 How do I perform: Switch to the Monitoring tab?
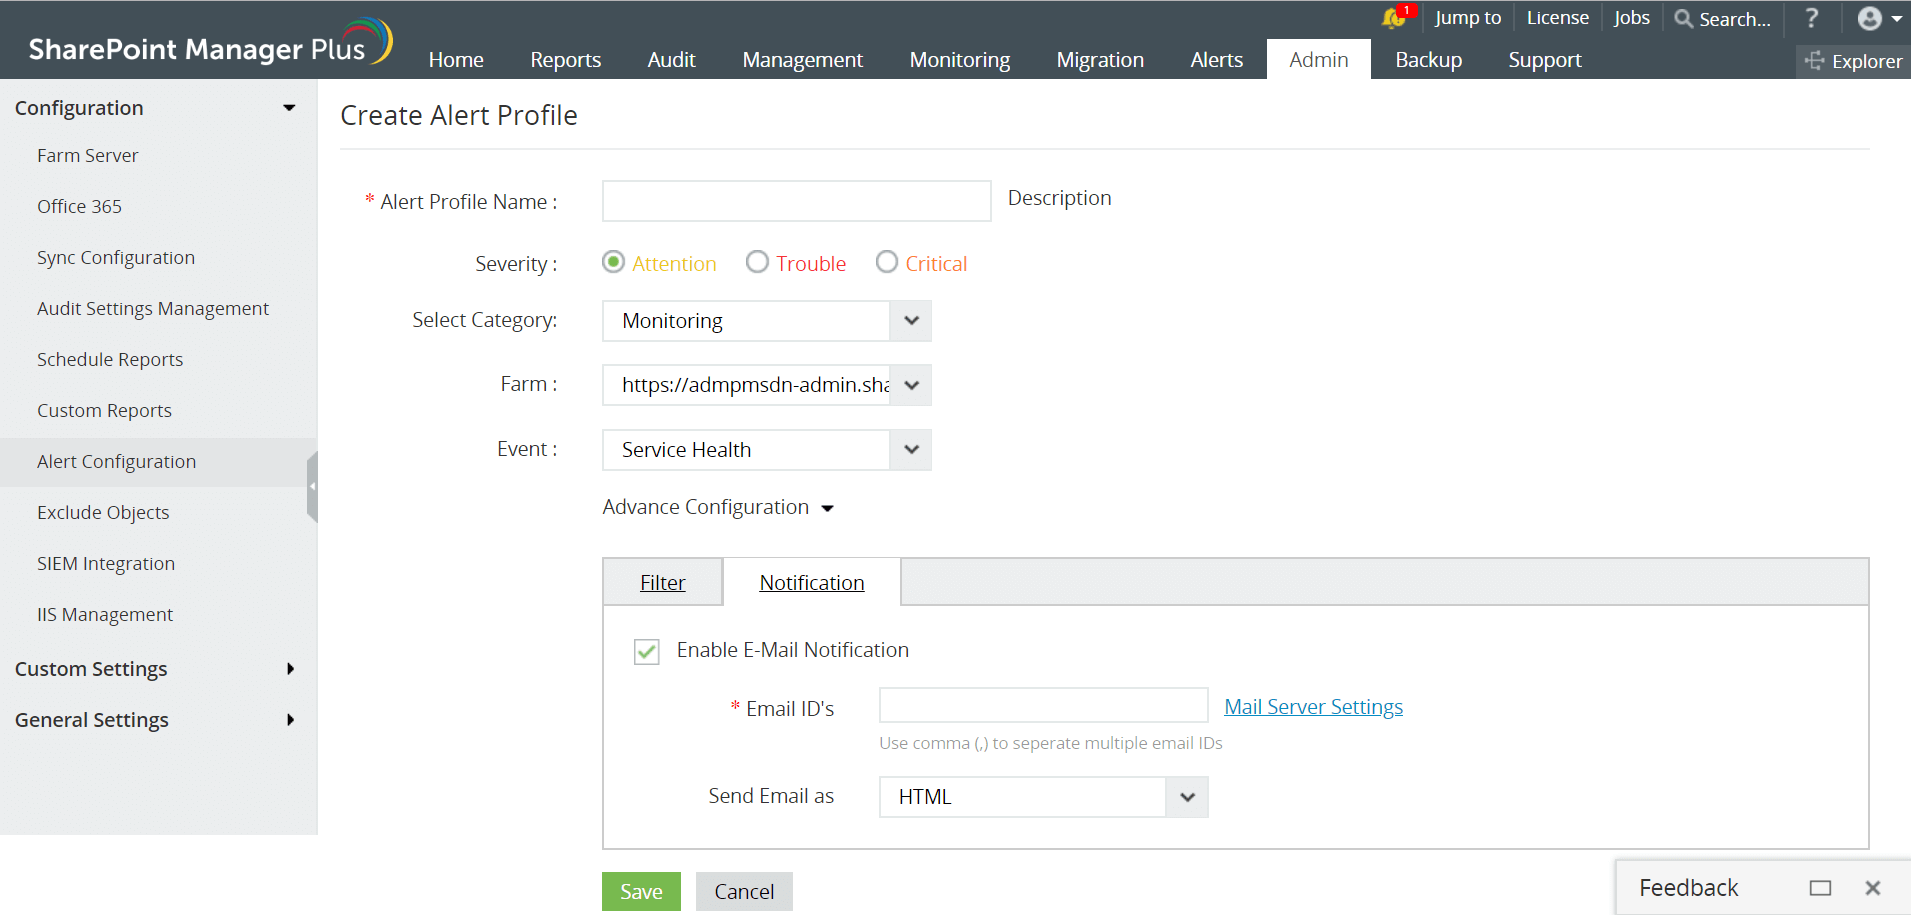click(x=960, y=60)
